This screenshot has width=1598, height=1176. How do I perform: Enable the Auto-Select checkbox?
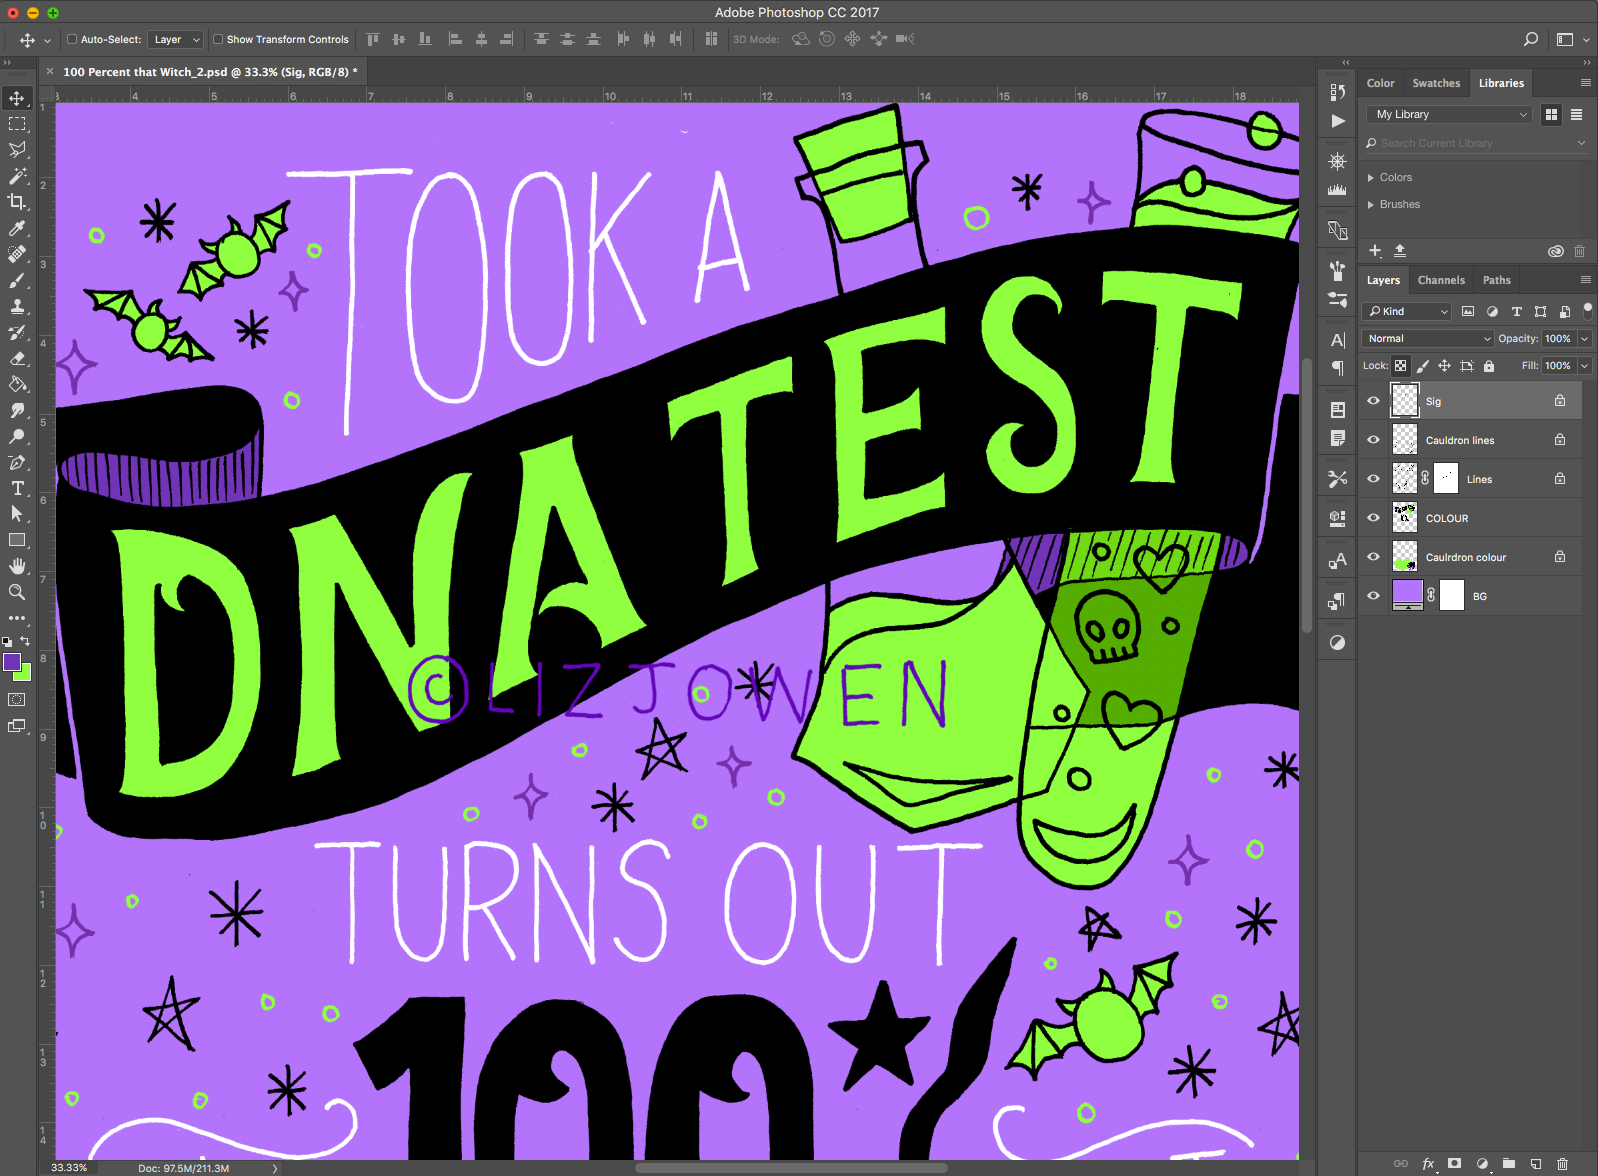(72, 39)
